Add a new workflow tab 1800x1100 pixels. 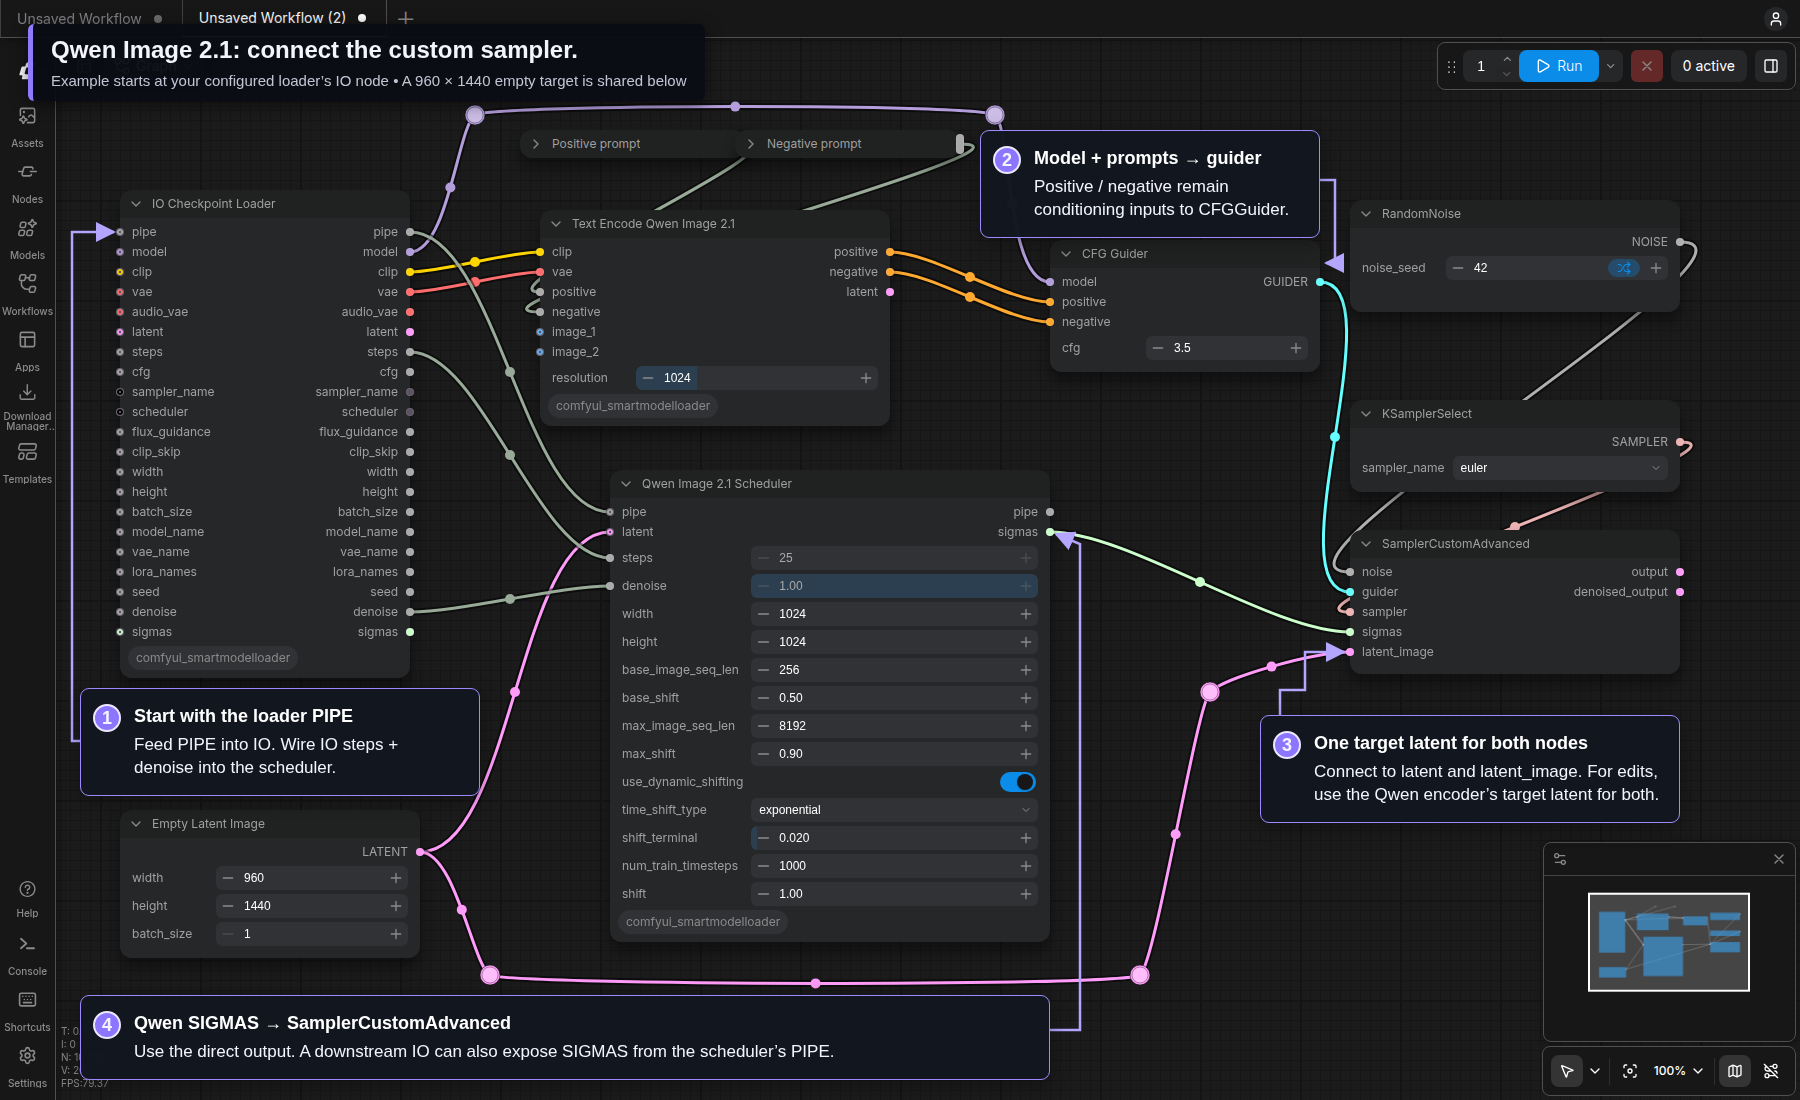coord(405,18)
